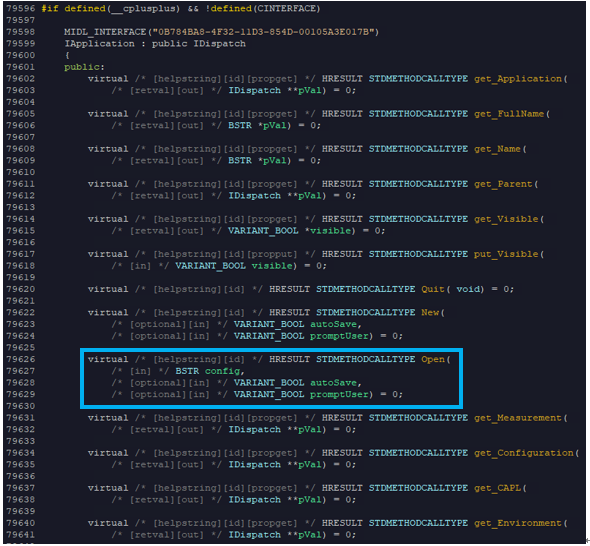Click autoSave parameter on line 79623
590x546 pixels.
(333, 324)
